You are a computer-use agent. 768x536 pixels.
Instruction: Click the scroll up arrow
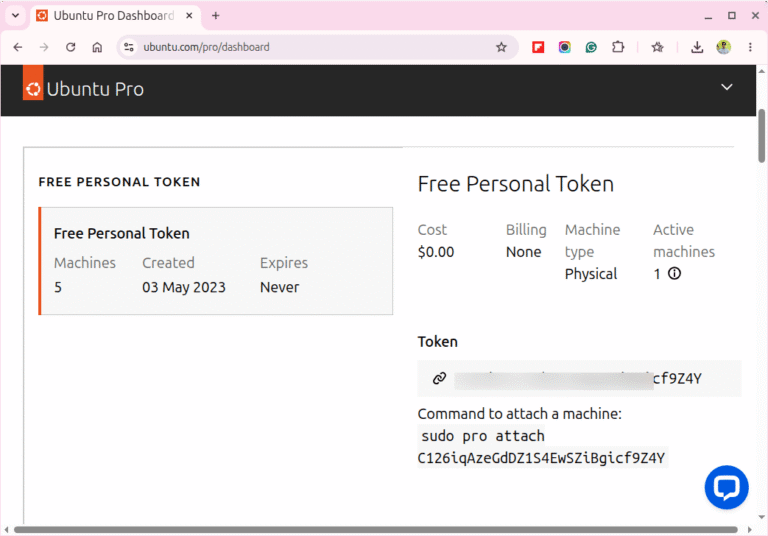(762, 71)
